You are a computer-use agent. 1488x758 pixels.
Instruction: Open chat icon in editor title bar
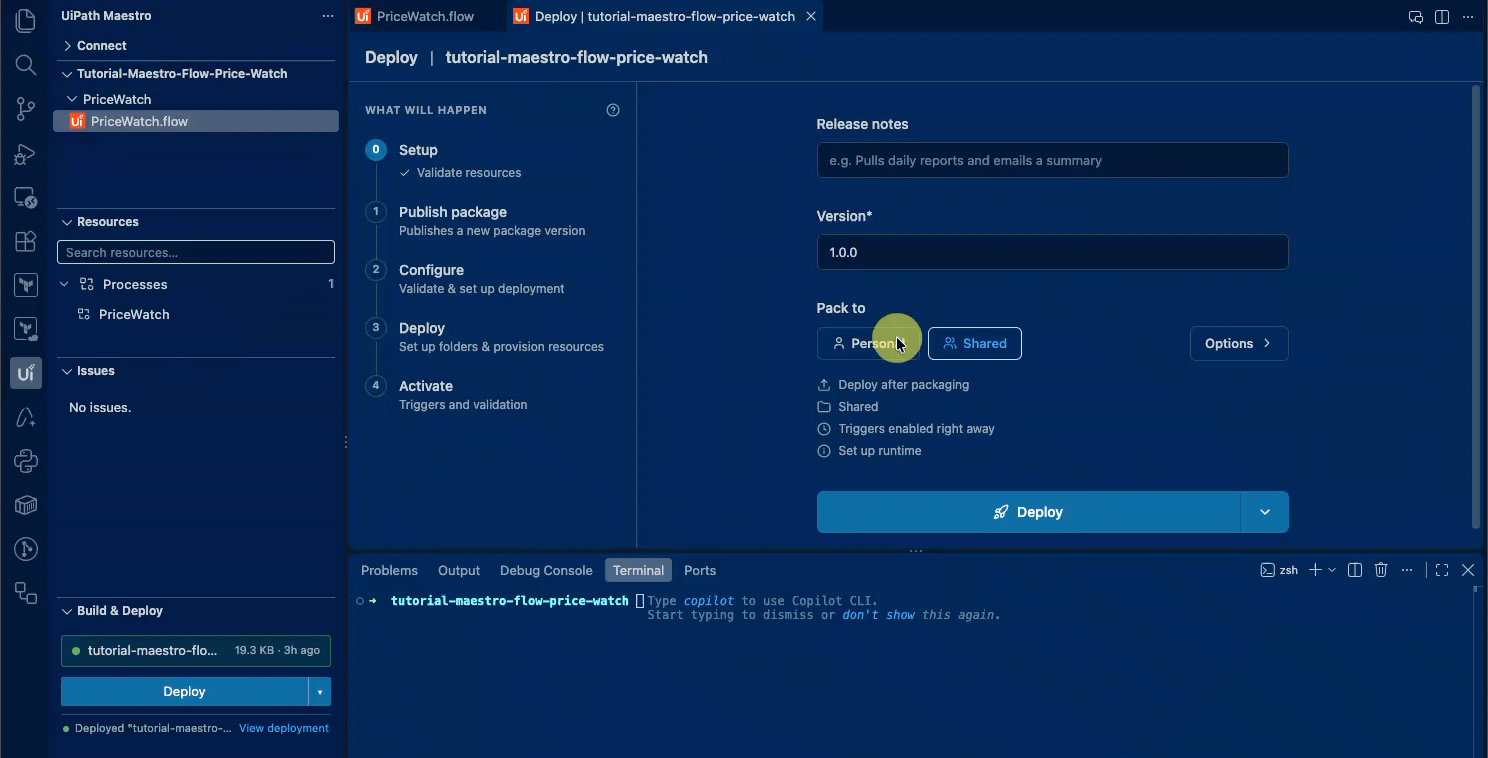(1415, 16)
